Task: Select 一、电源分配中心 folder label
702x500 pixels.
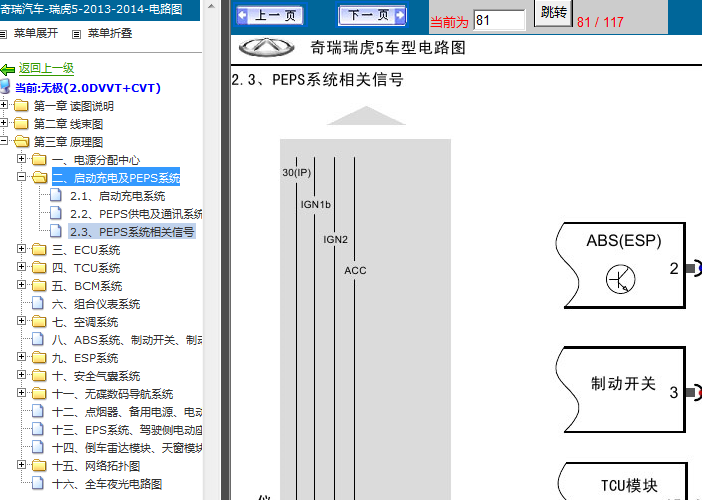Action: (x=96, y=160)
